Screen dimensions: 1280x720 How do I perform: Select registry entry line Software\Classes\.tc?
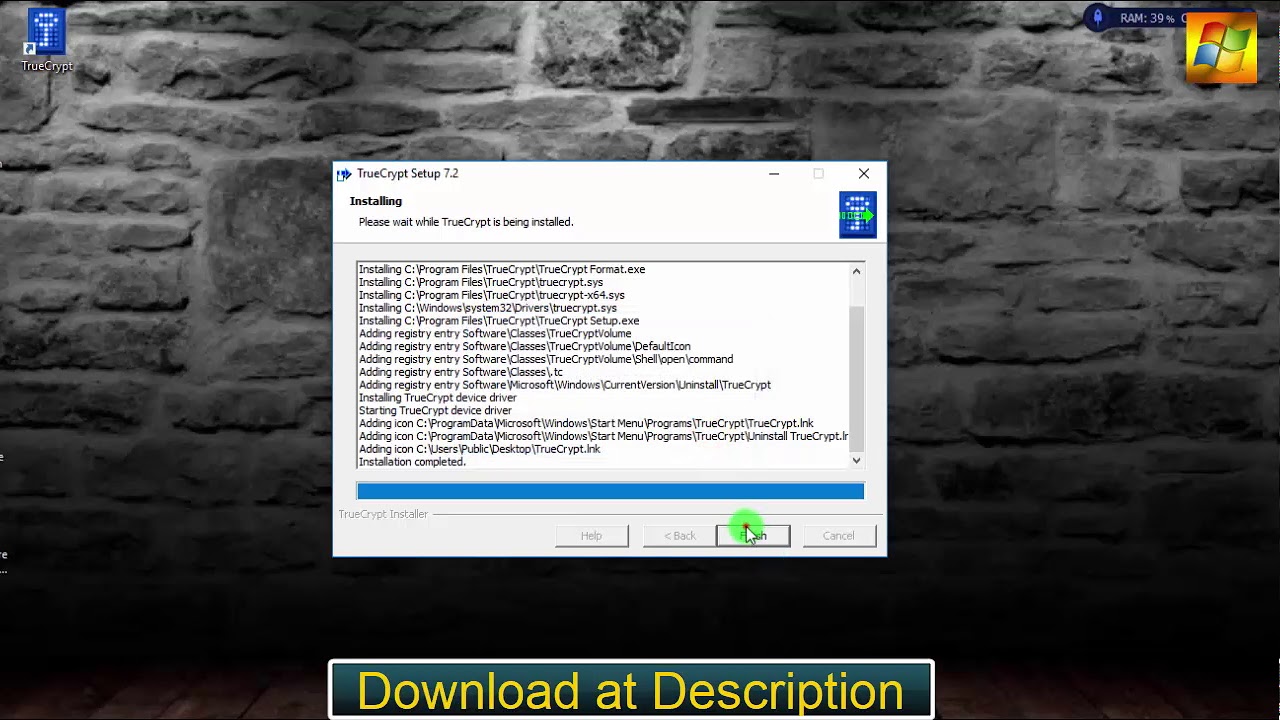(461, 373)
